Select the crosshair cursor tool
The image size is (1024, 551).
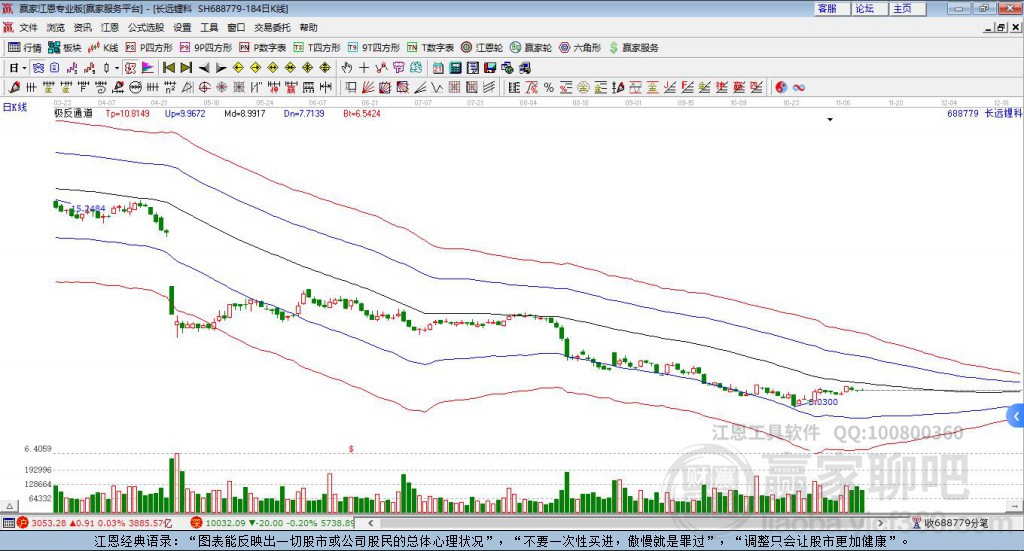pyautogui.click(x=364, y=67)
